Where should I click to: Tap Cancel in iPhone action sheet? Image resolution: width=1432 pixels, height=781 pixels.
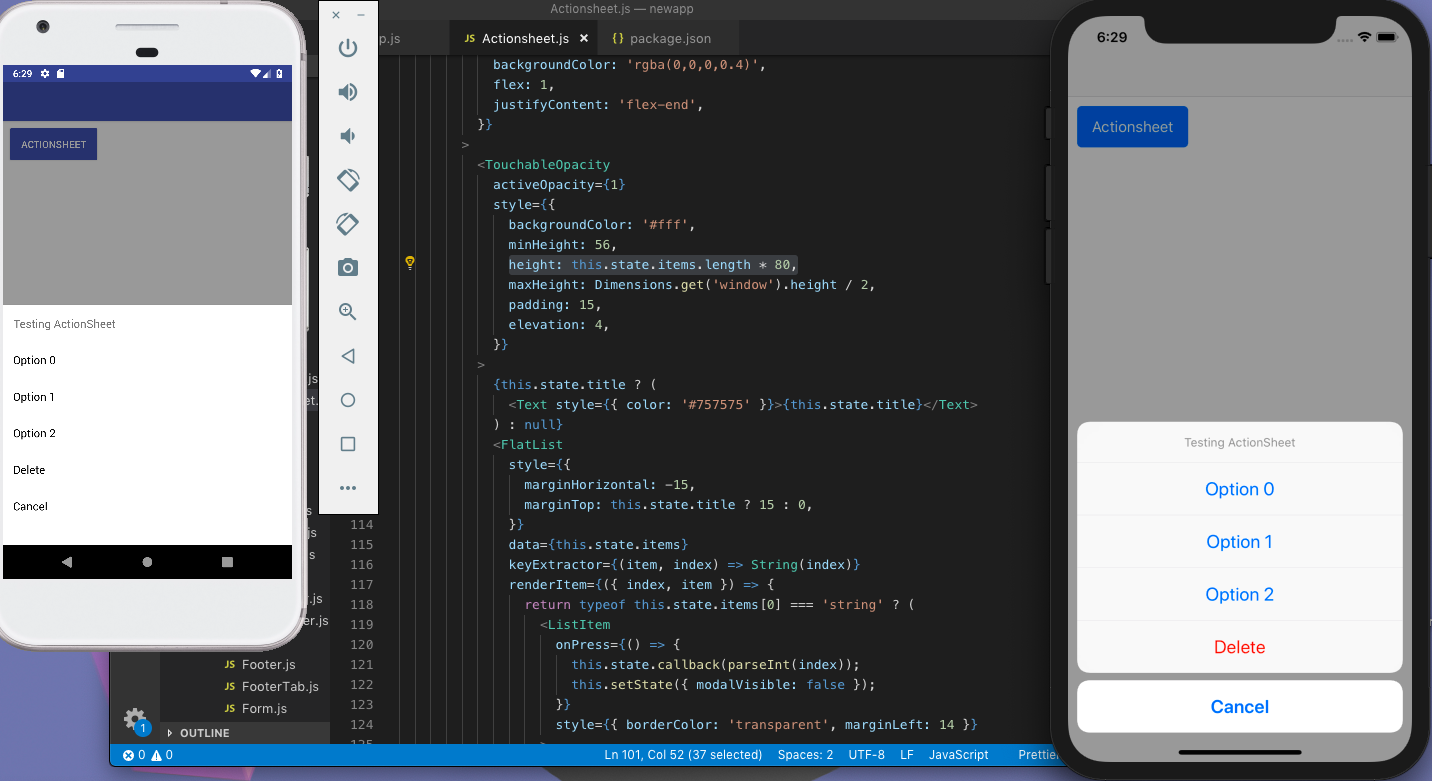[x=1240, y=707]
